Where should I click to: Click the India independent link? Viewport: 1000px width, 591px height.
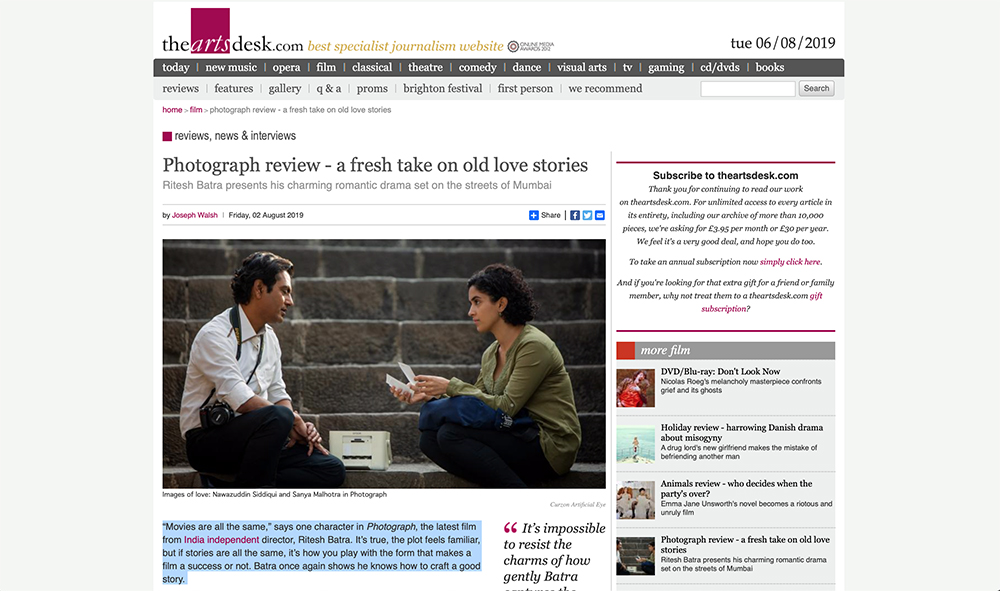click(x=221, y=540)
